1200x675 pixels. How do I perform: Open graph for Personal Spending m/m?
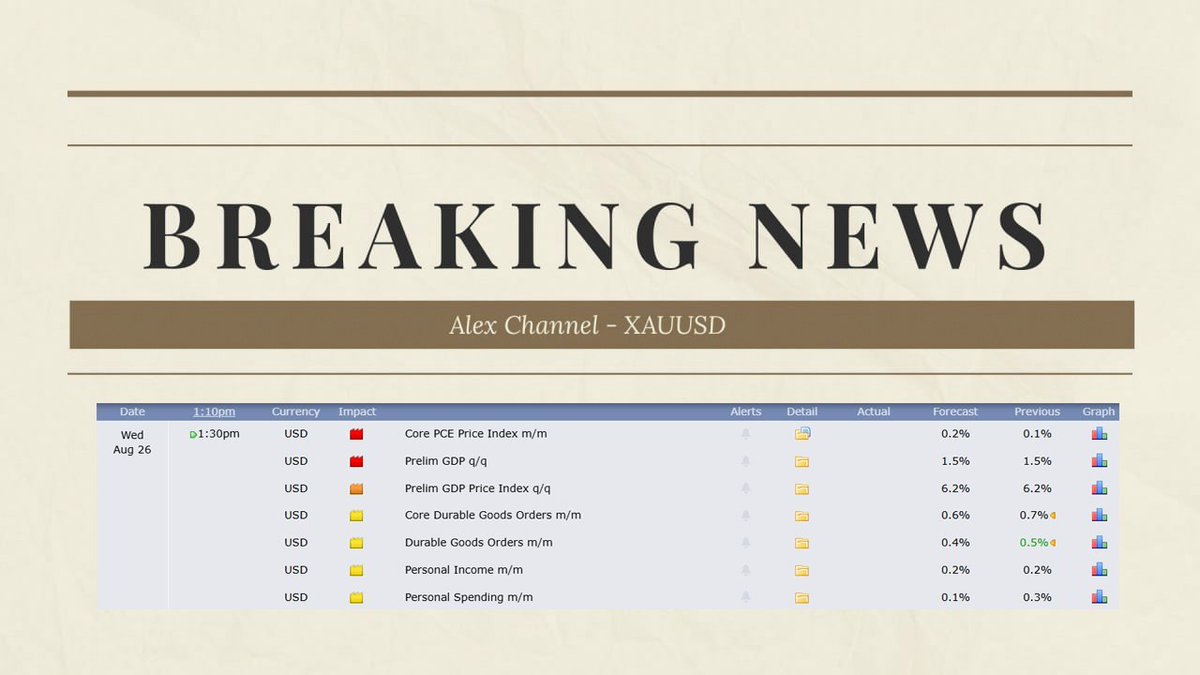1099,597
